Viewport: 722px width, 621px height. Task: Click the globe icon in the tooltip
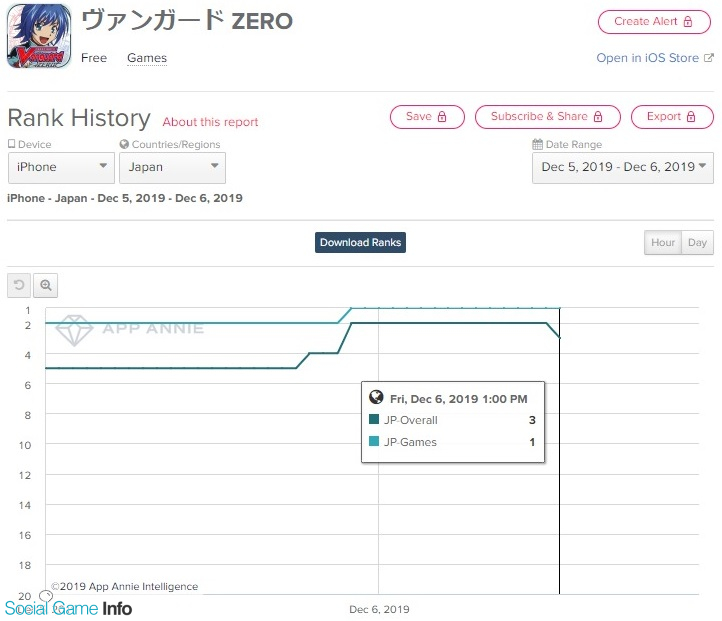[376, 397]
